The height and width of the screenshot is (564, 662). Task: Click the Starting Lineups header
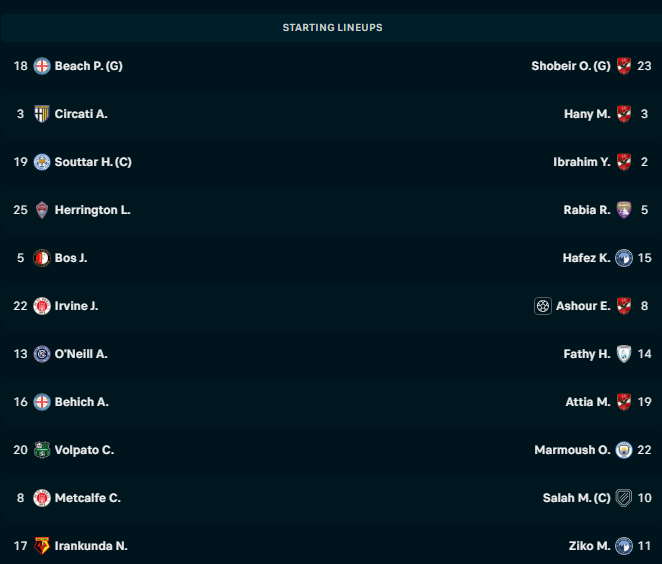tap(332, 27)
